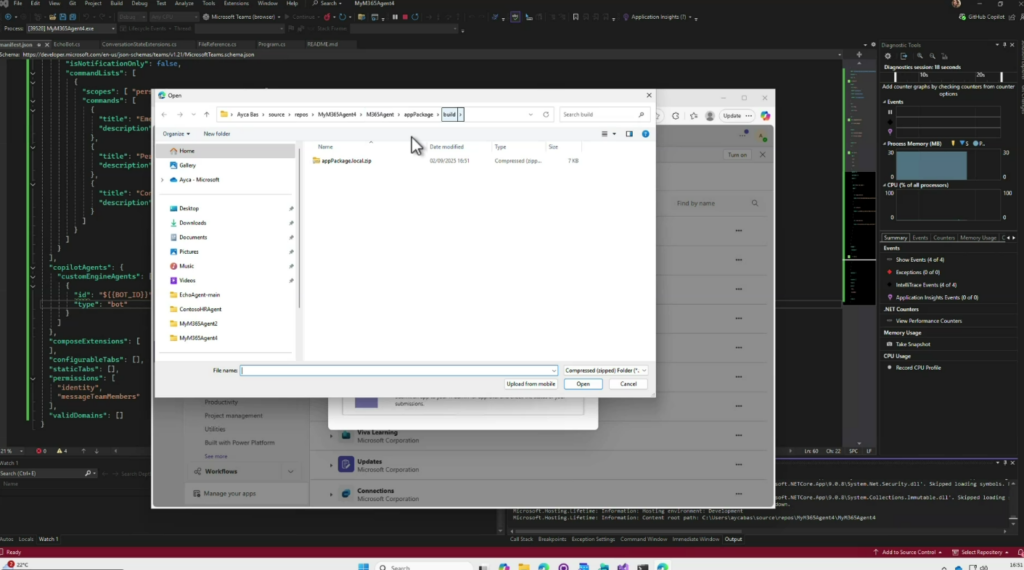Zoom in on the diagnostics timeline
1024x570 pixels.
click(x=920, y=56)
